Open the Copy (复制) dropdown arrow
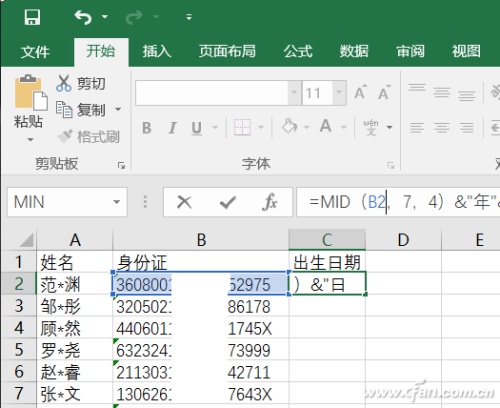Screen dimensions: 500x408 tap(118, 109)
